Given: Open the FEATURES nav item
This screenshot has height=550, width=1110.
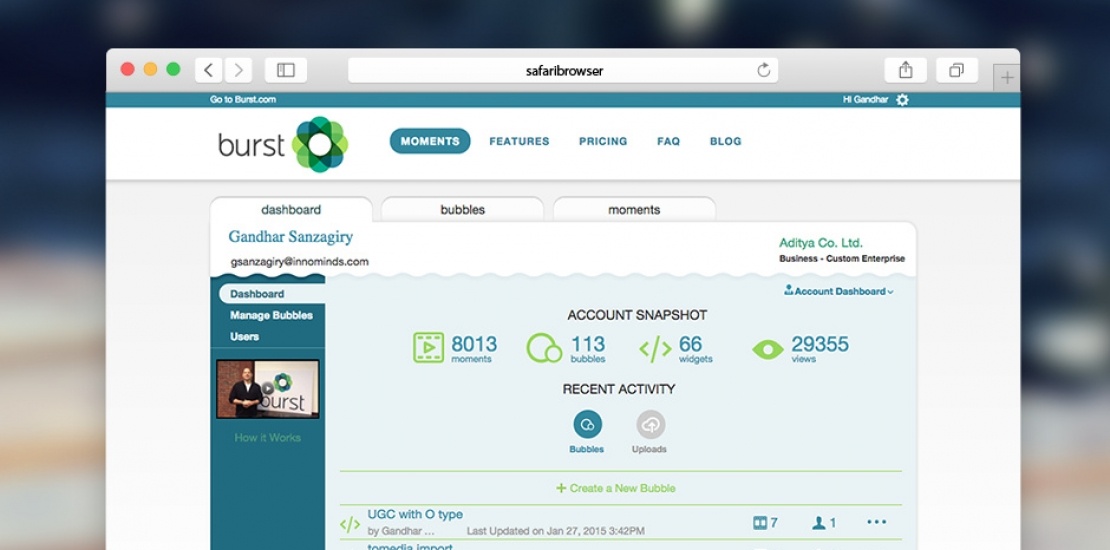Looking at the screenshot, I should pyautogui.click(x=519, y=141).
